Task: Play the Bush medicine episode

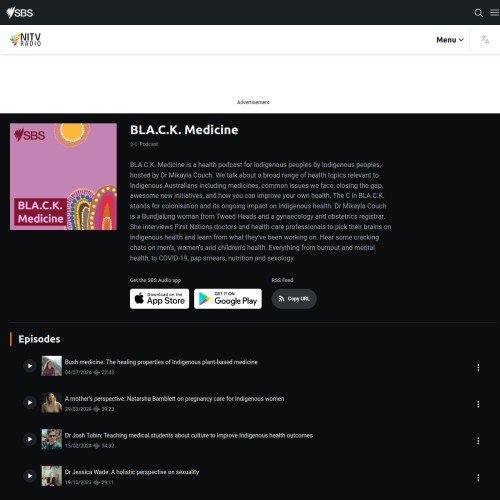Action: click(30, 366)
